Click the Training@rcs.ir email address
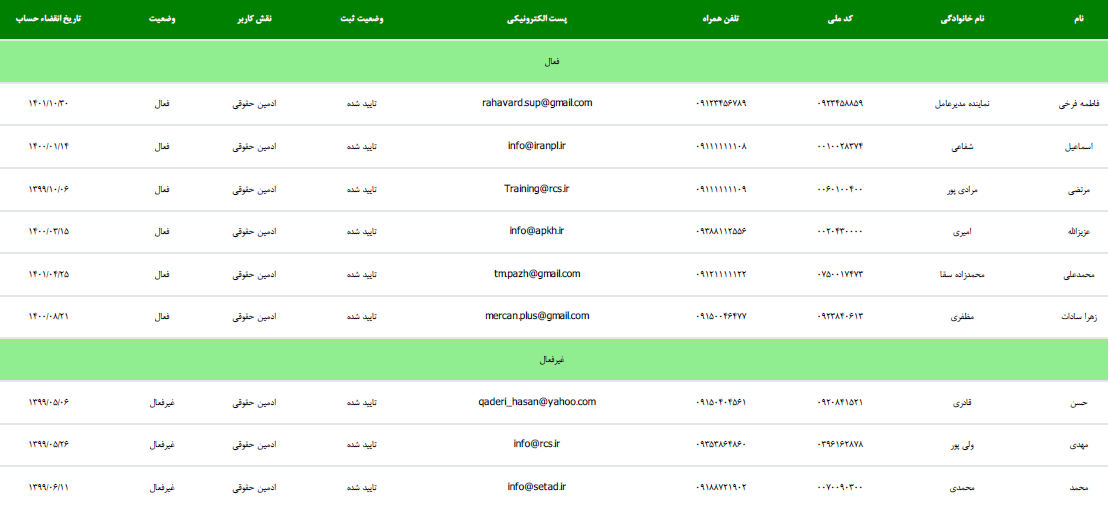This screenshot has width=1108, height=508. 537,188
